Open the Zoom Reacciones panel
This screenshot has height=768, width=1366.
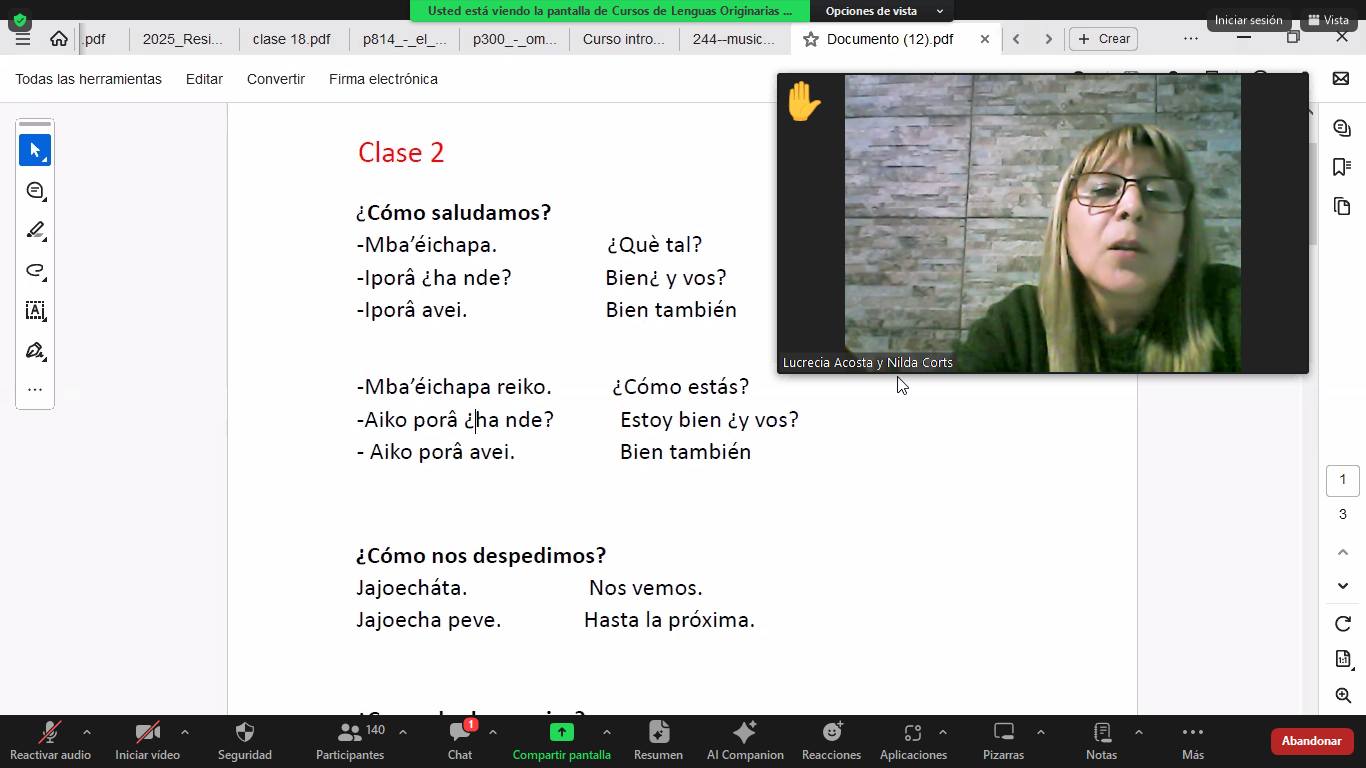click(x=831, y=741)
